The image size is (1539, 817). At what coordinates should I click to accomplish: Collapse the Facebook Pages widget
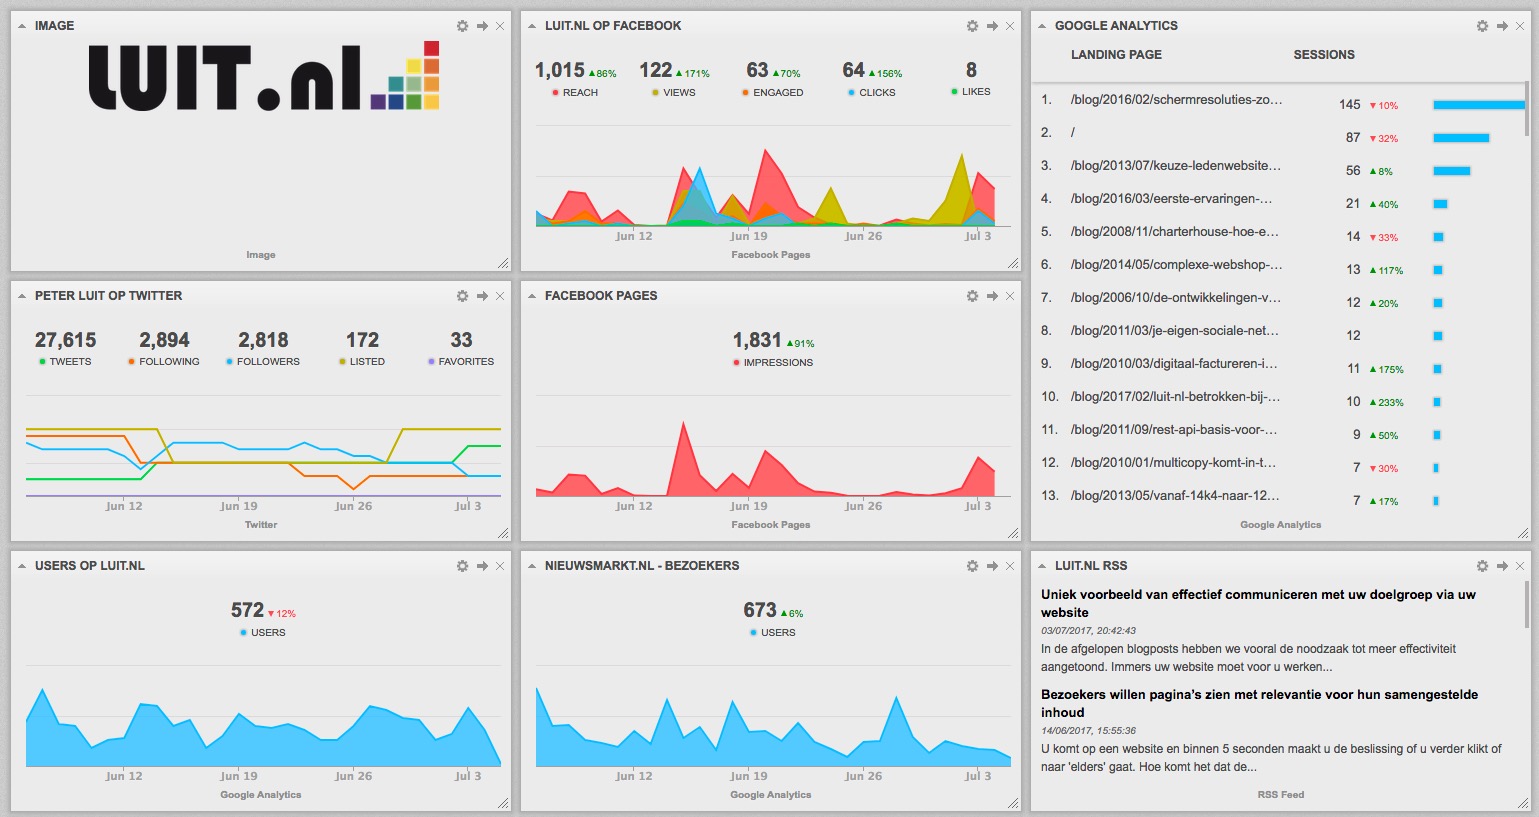(x=532, y=296)
